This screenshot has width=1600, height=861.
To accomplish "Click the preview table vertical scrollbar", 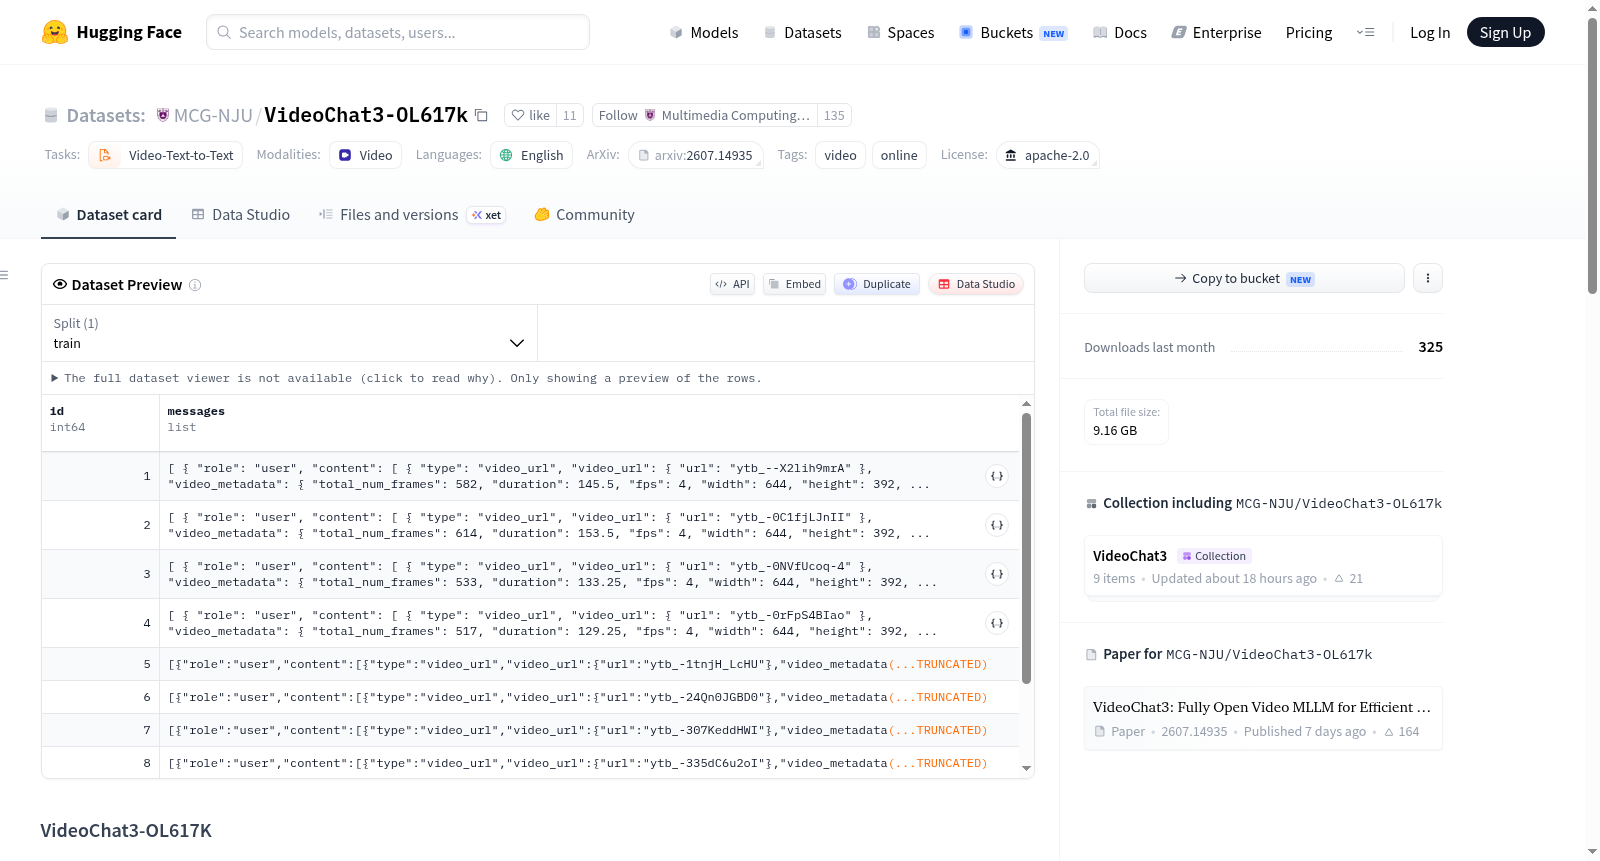I will [x=1026, y=548].
